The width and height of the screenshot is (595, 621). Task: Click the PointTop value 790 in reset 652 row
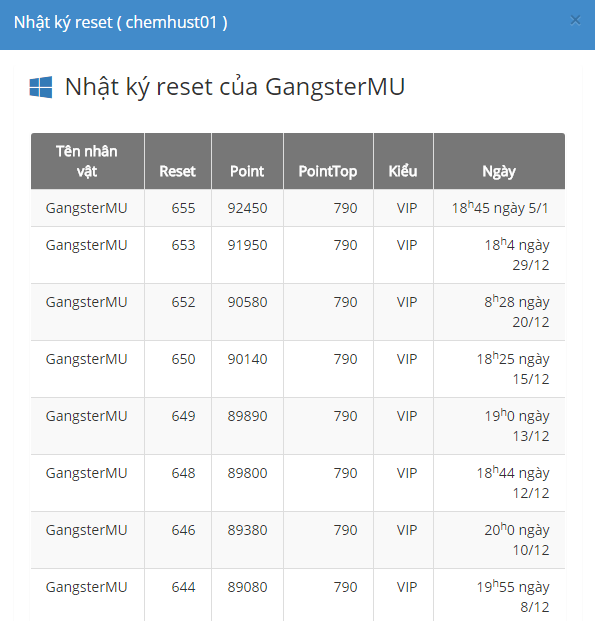345,302
